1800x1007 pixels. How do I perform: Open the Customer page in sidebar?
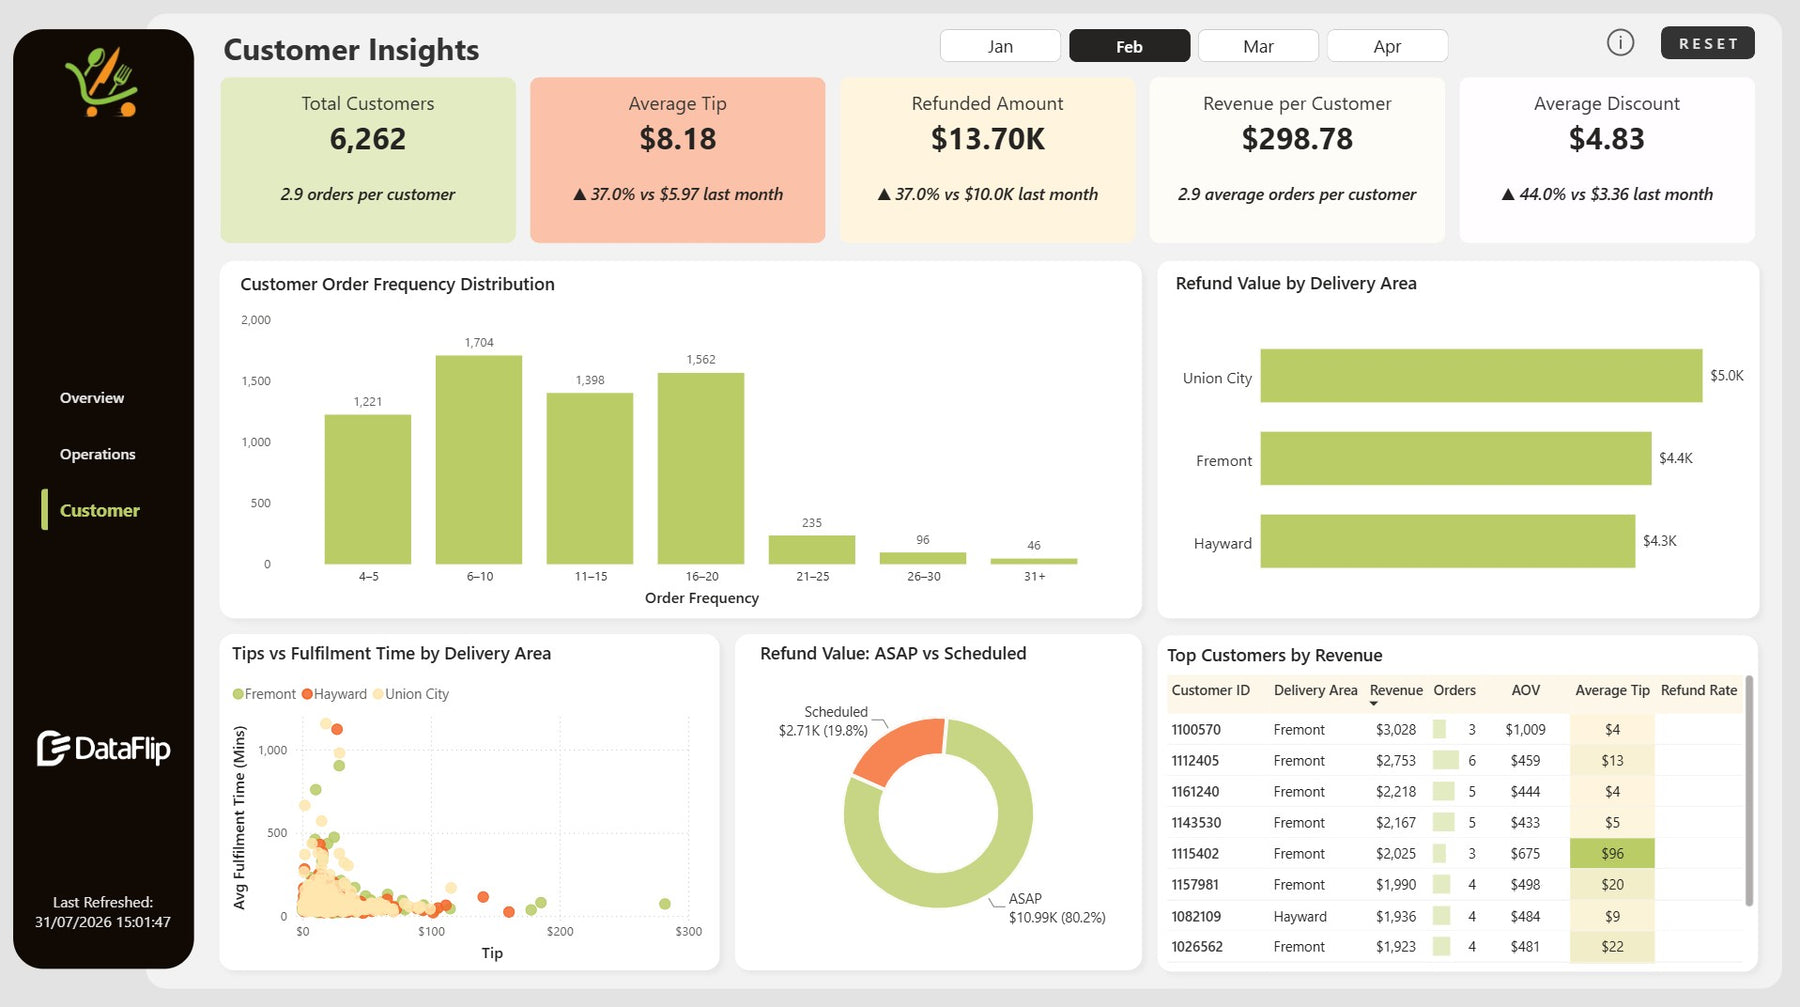pyautogui.click(x=99, y=510)
